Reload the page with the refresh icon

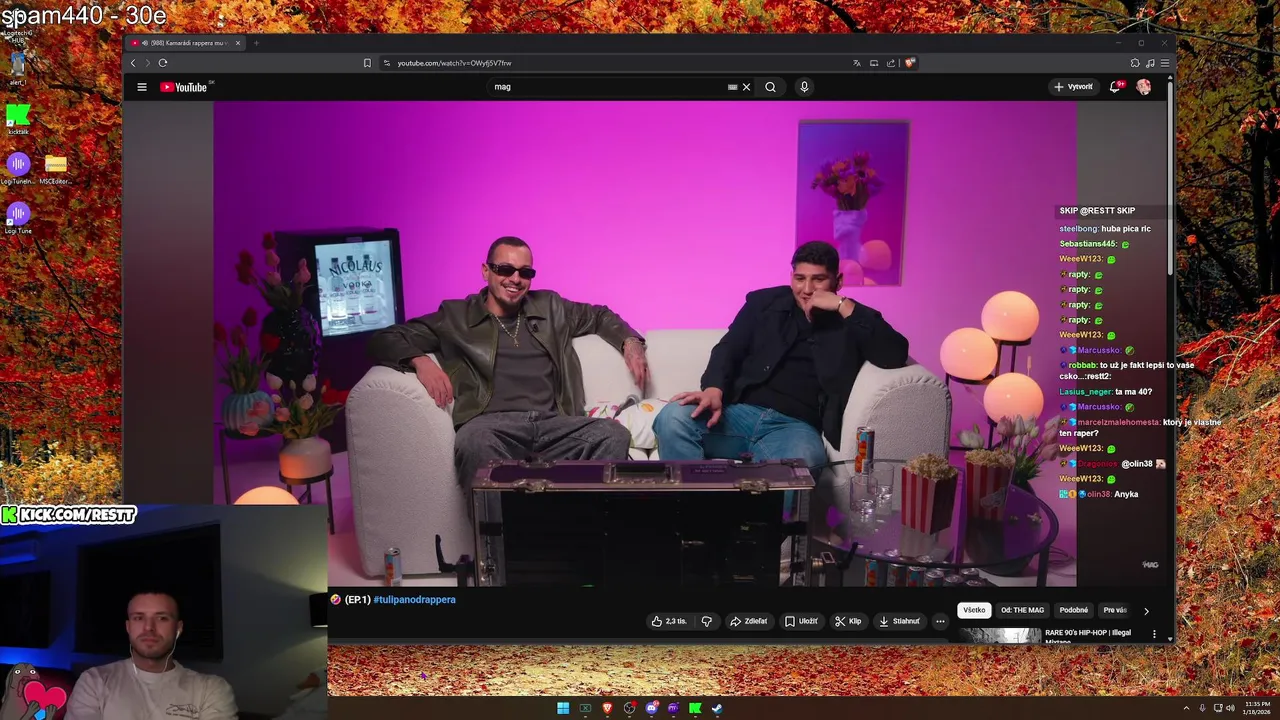[x=162, y=63]
